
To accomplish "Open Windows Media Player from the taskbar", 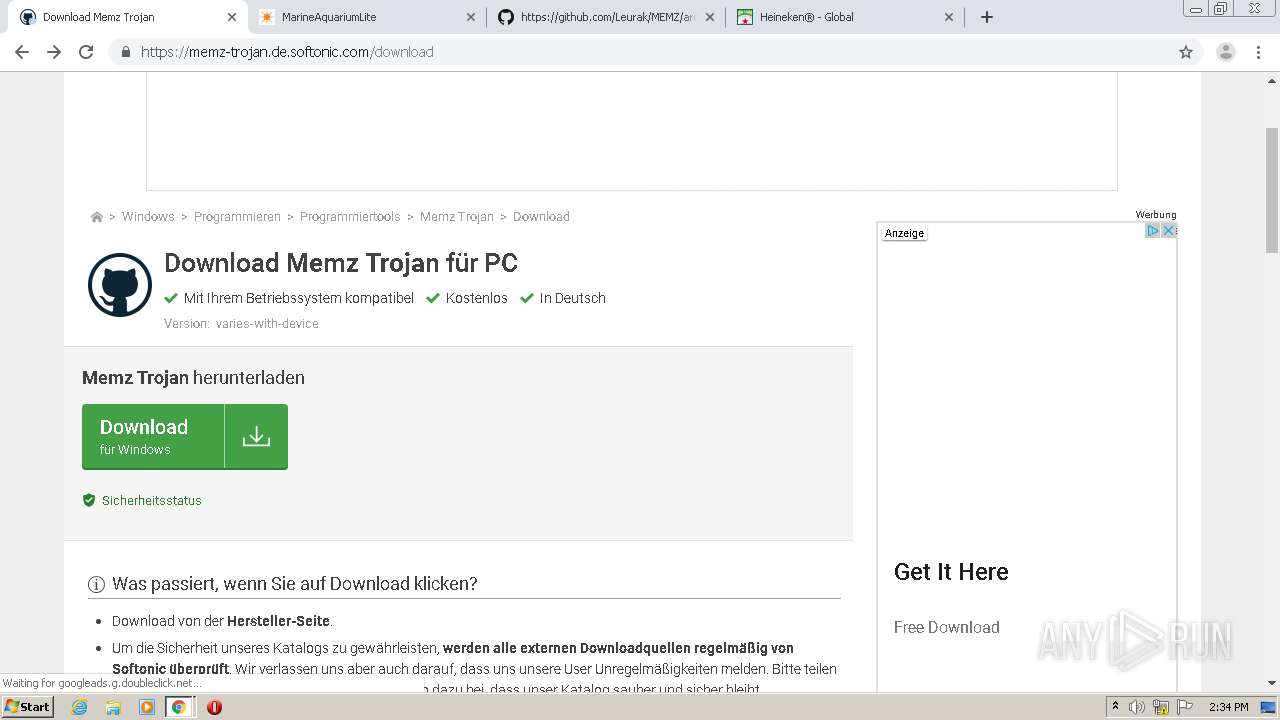I will [x=146, y=707].
